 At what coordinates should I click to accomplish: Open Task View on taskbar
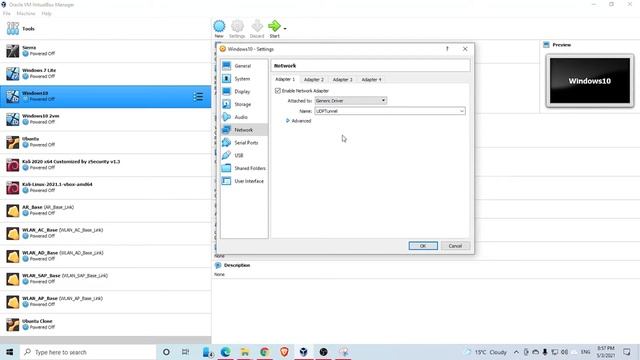pyautogui.click(x=185, y=352)
